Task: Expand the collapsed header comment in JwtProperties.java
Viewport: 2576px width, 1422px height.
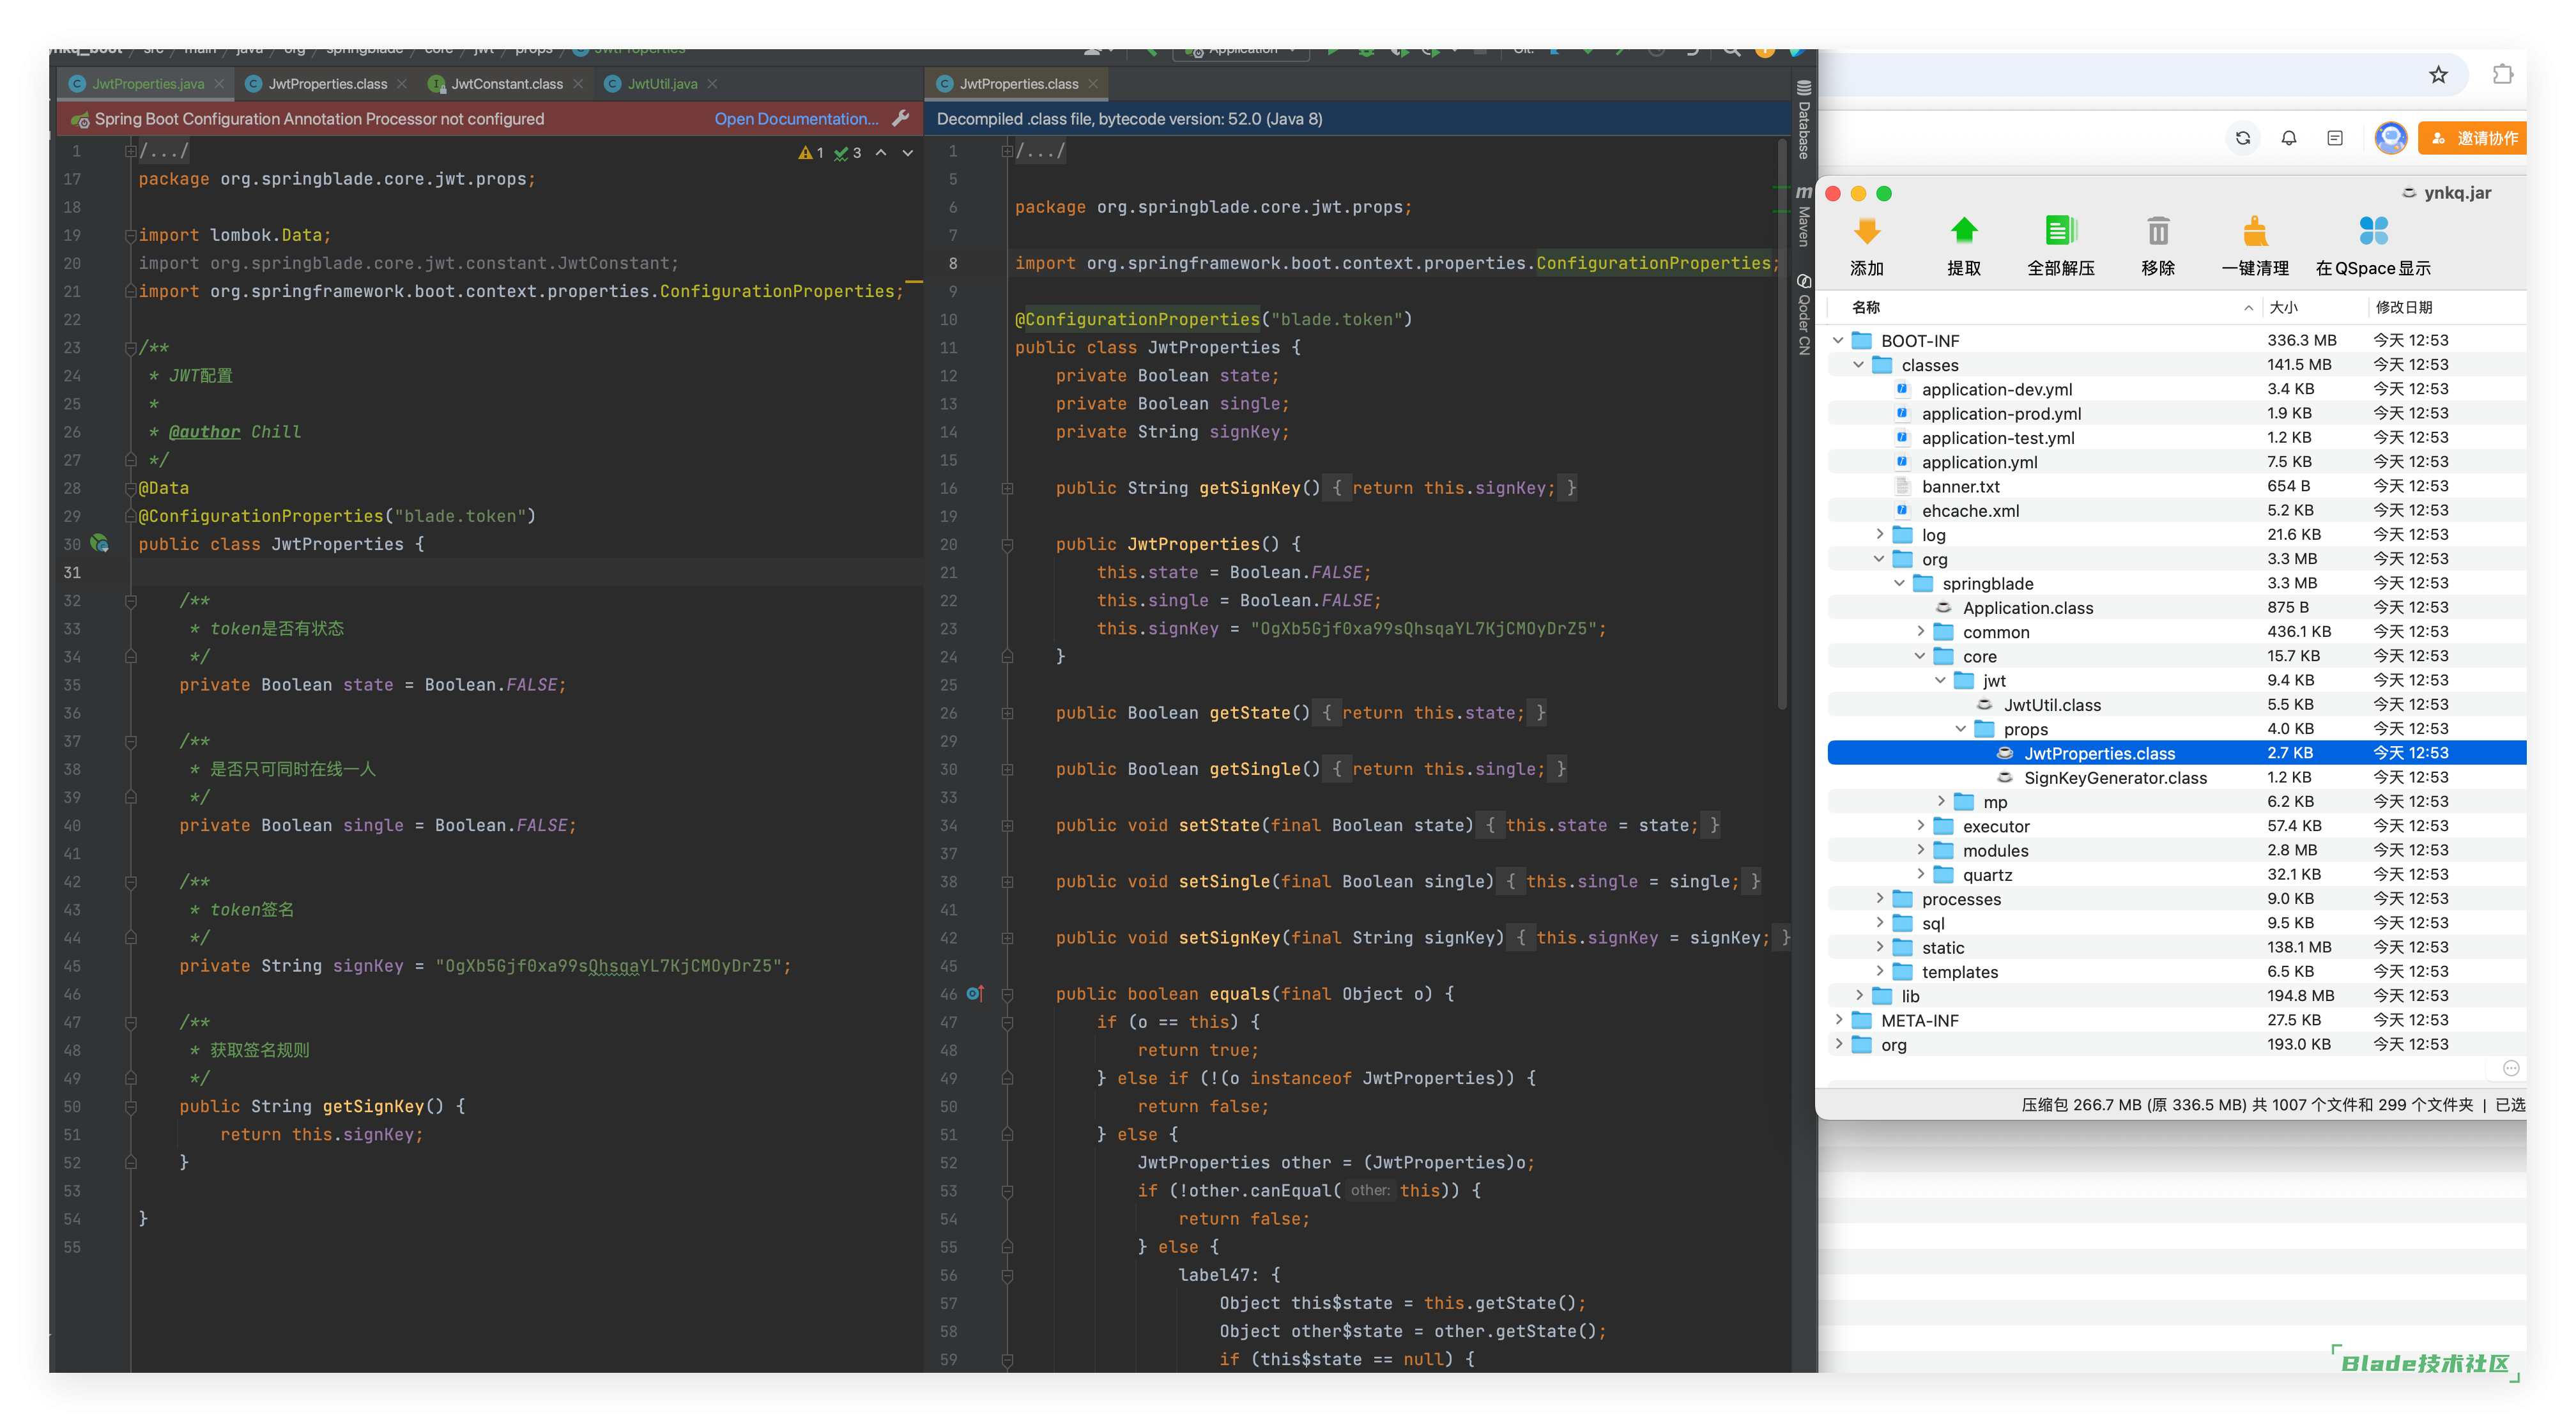Action: 131,151
